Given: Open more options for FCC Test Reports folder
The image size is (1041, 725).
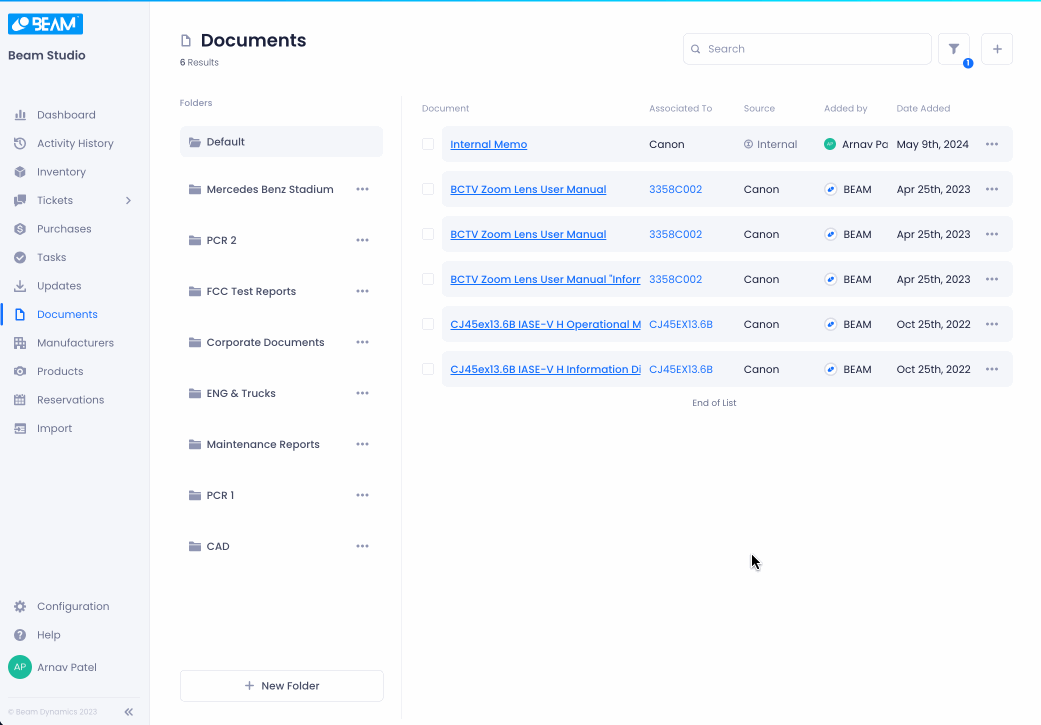Looking at the screenshot, I should coord(362,291).
